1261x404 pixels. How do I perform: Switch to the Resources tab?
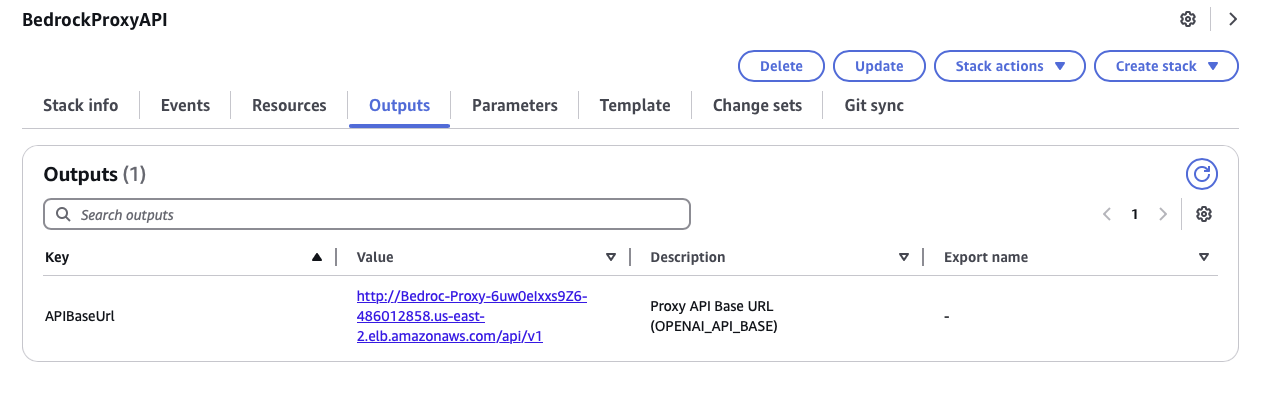point(289,105)
